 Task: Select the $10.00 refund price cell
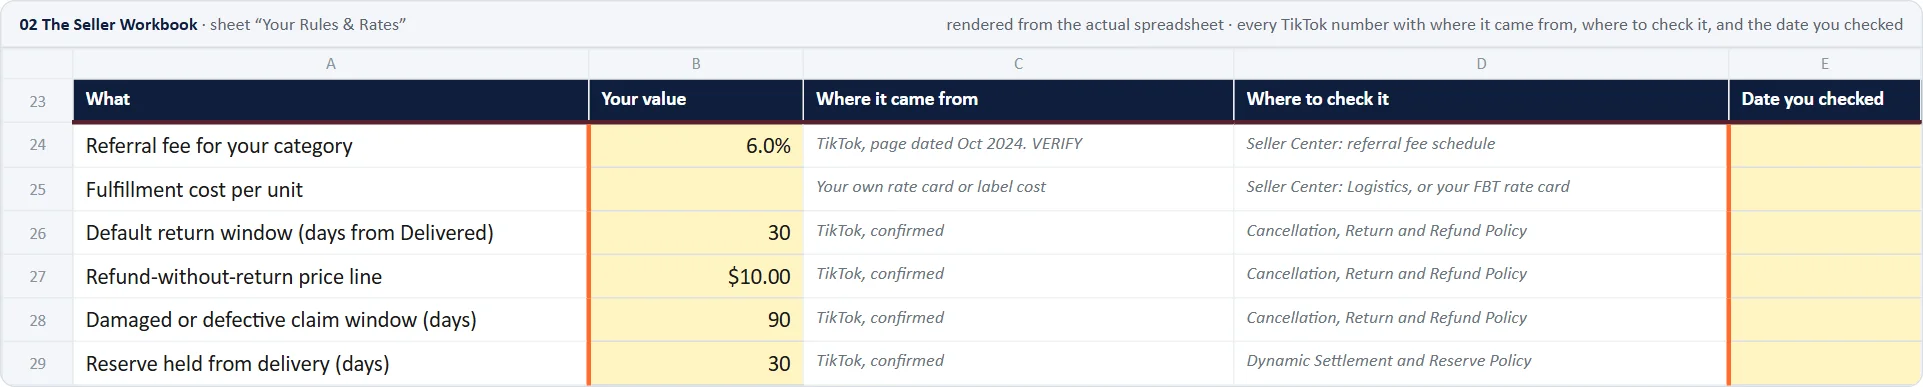click(696, 276)
